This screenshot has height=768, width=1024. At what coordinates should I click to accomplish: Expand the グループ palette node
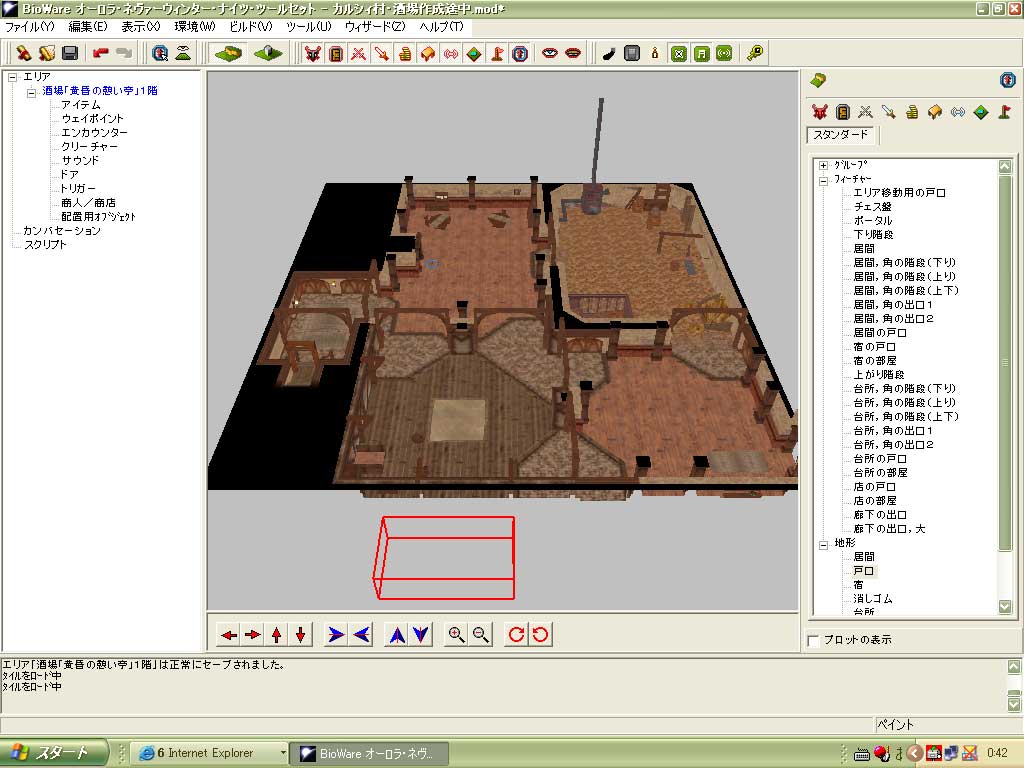824,165
